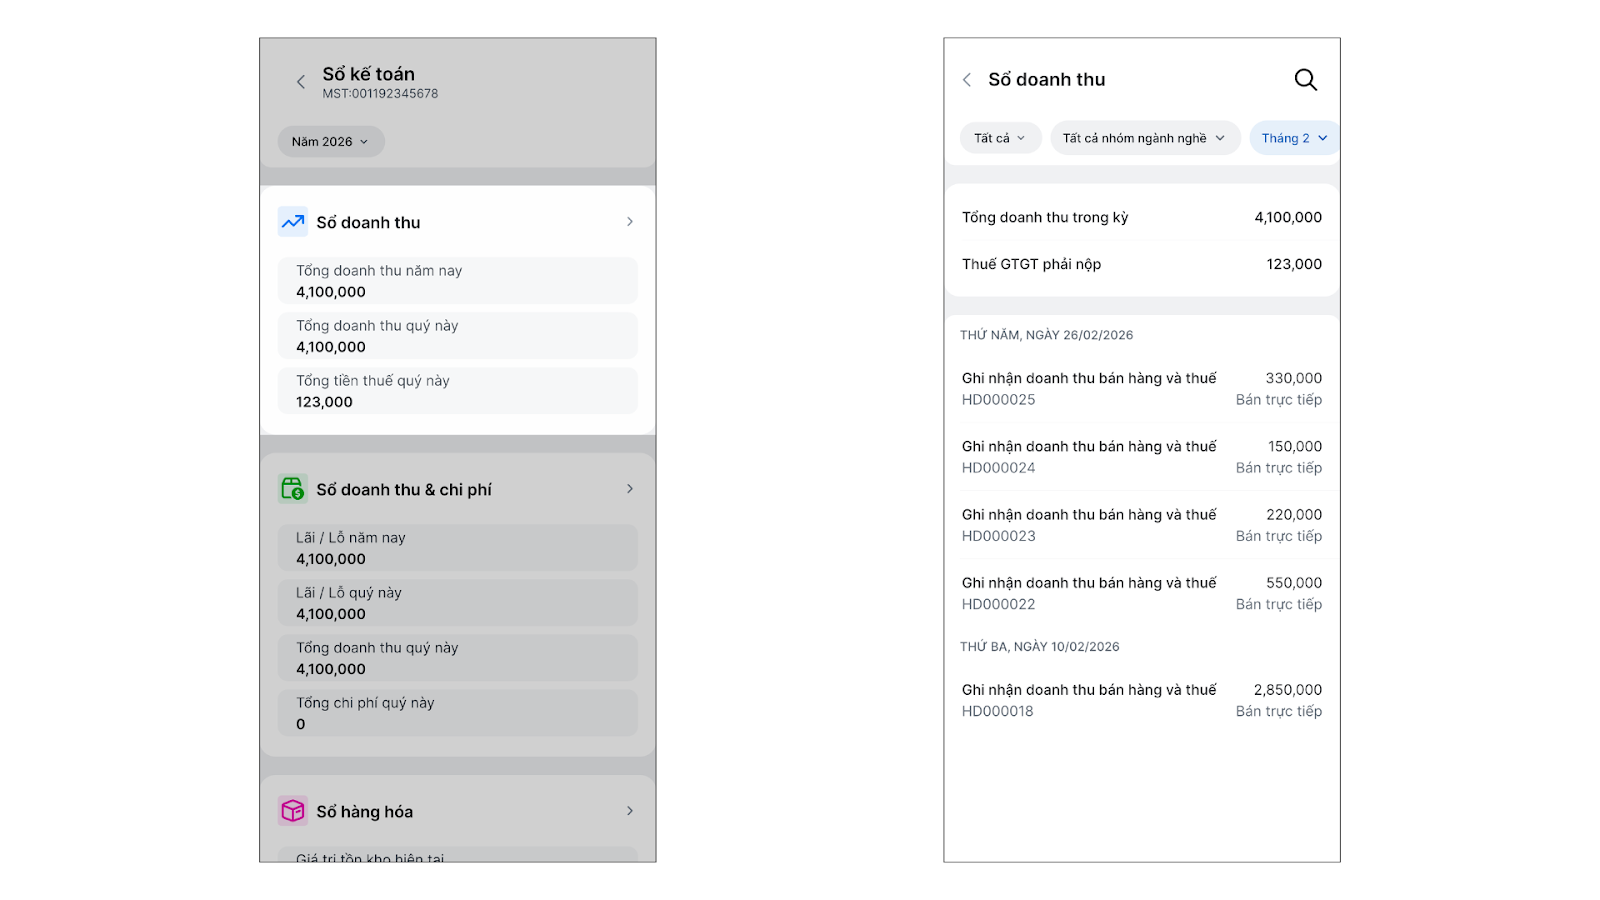Open the Năm 2026 year dropdown
This screenshot has height=900, width=1600.
tap(330, 142)
